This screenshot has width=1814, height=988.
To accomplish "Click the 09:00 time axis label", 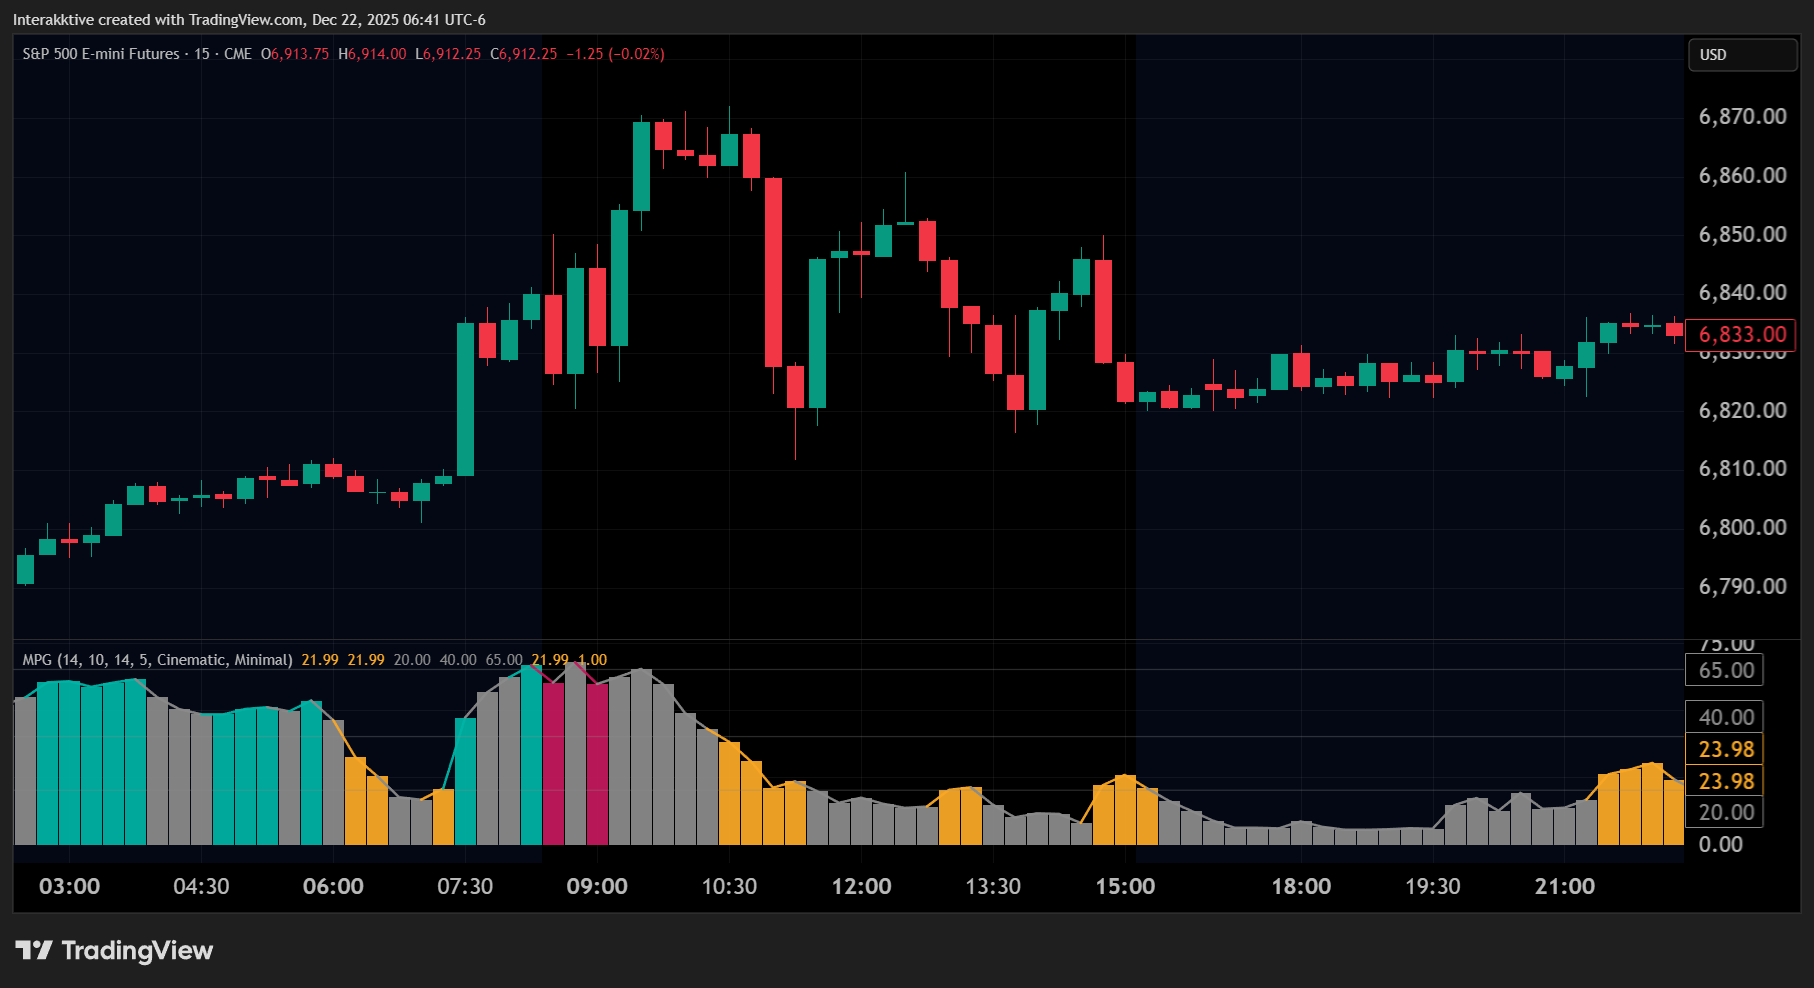I will [x=597, y=887].
